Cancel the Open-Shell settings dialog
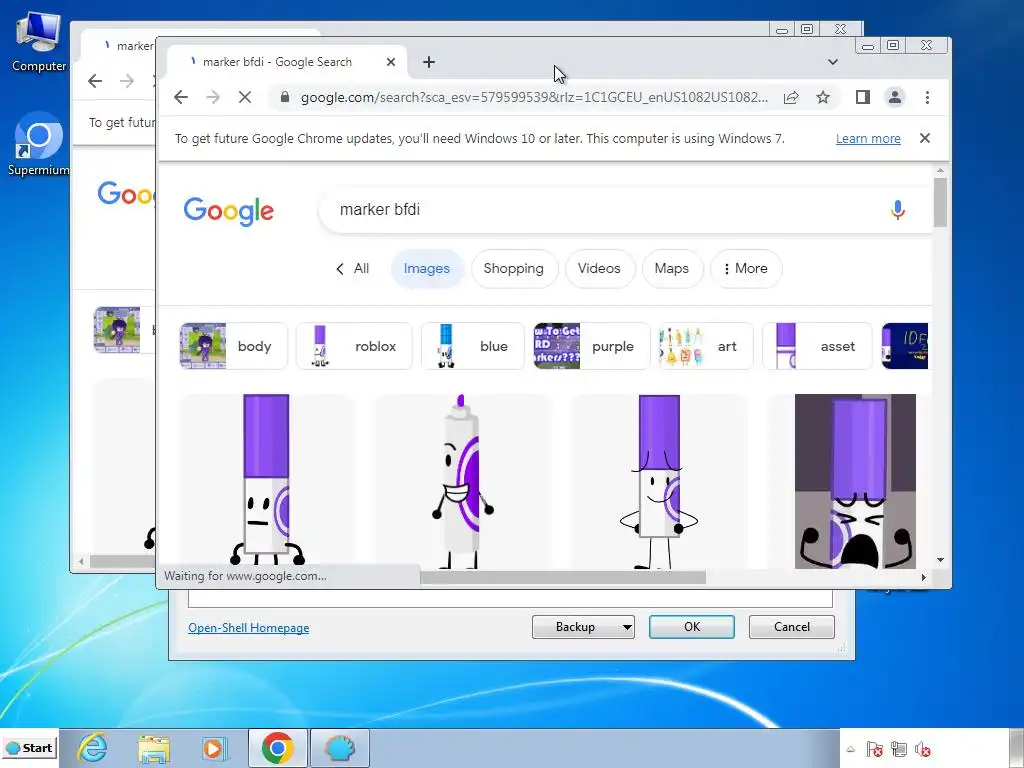 (792, 627)
